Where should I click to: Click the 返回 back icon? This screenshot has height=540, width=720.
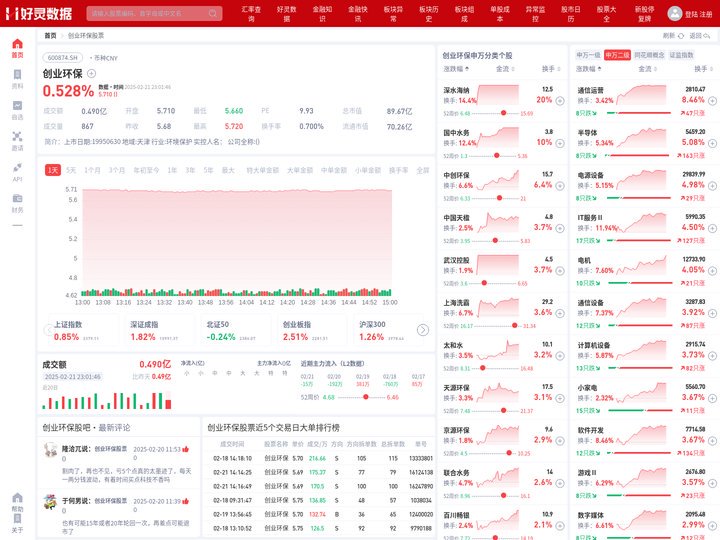coord(707,35)
